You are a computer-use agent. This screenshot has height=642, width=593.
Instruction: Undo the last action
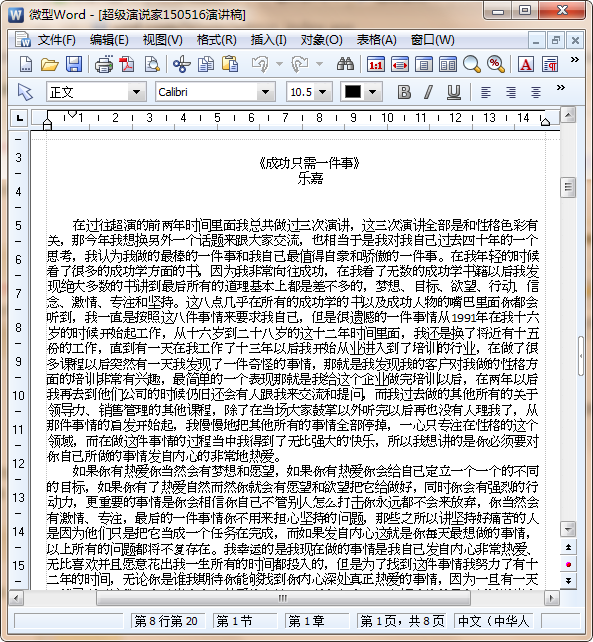[x=260, y=64]
